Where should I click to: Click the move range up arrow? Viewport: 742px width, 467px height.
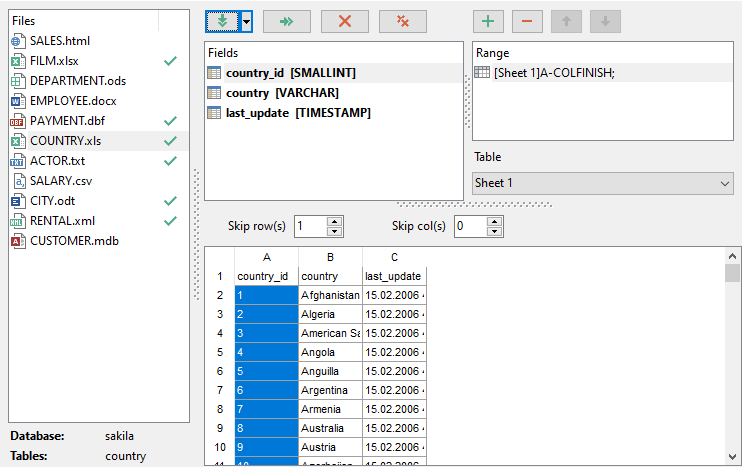point(566,21)
